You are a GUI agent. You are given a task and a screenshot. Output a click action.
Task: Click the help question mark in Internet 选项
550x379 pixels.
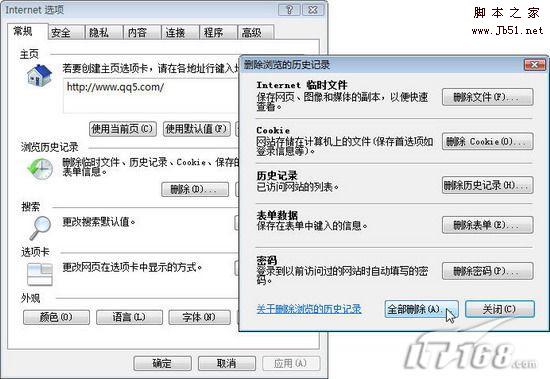(289, 10)
